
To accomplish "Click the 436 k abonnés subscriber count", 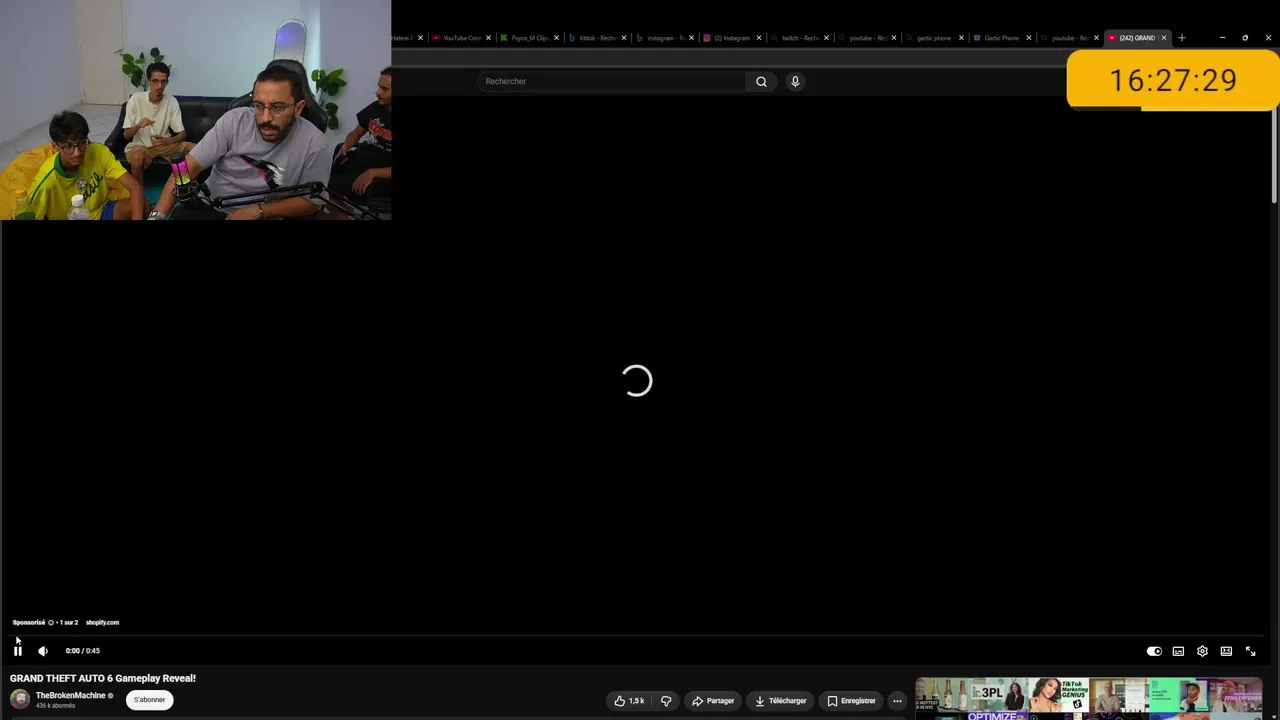I will 56,706.
